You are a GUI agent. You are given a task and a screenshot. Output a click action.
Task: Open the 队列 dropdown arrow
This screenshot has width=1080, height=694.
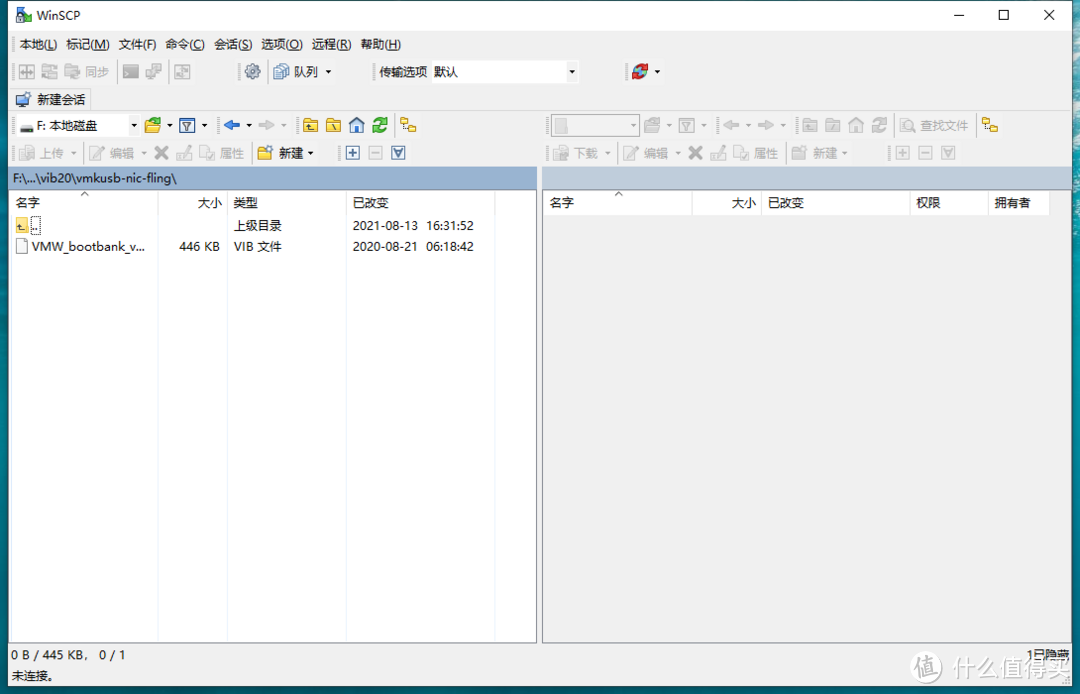(x=328, y=72)
